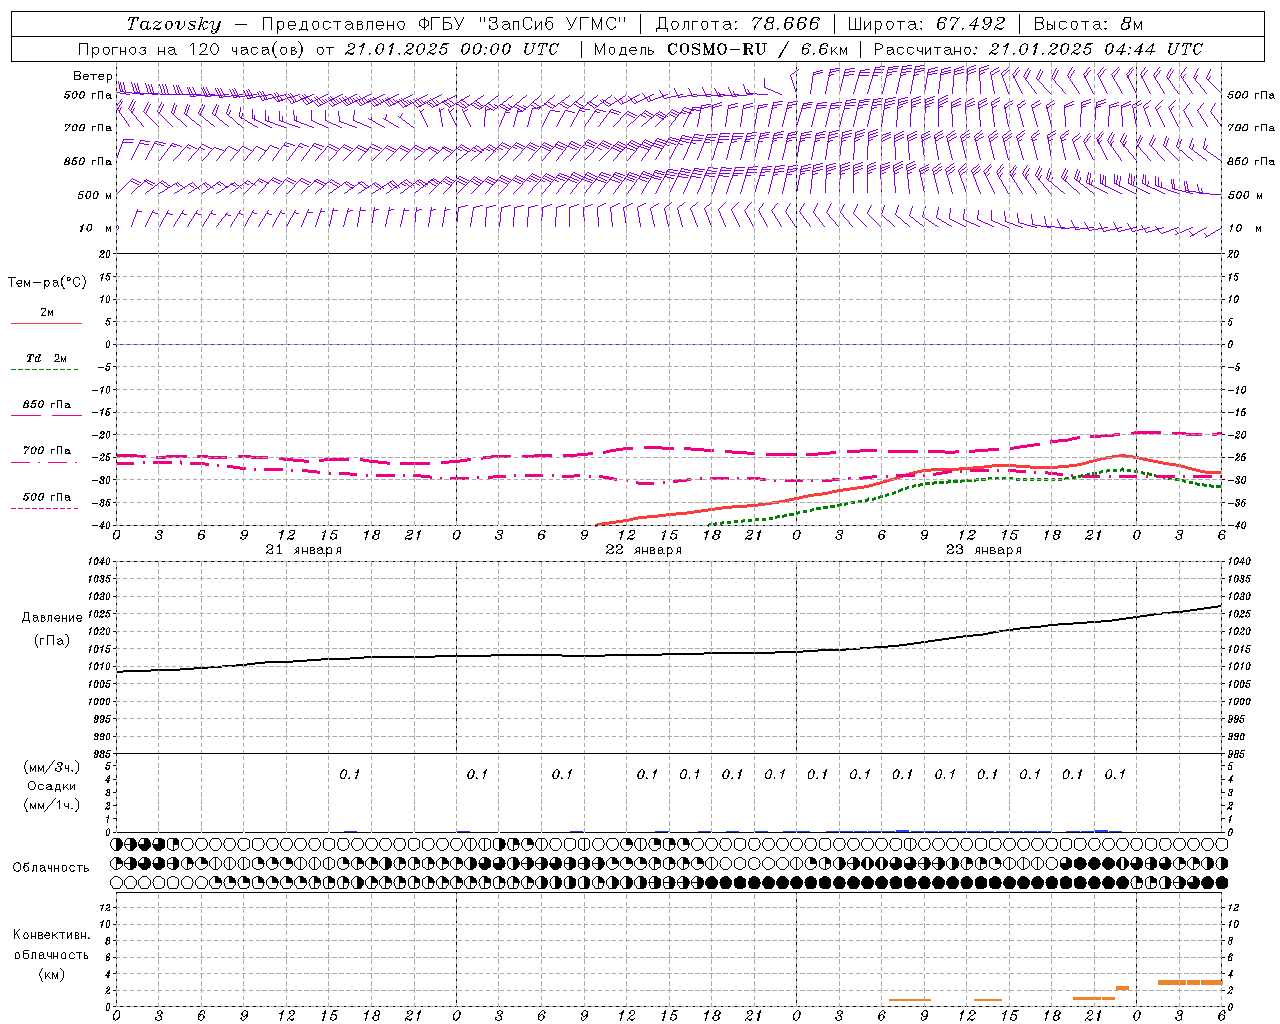Click the 'Осадки' precipitation label
The width and height of the screenshot is (1280, 1024).
point(52,786)
